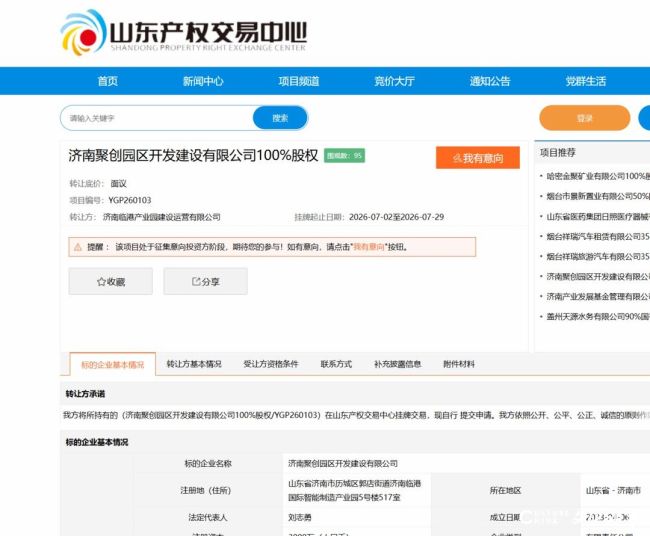650x536 pixels.
Task: Open the 附件材料 tab
Action: (x=459, y=364)
